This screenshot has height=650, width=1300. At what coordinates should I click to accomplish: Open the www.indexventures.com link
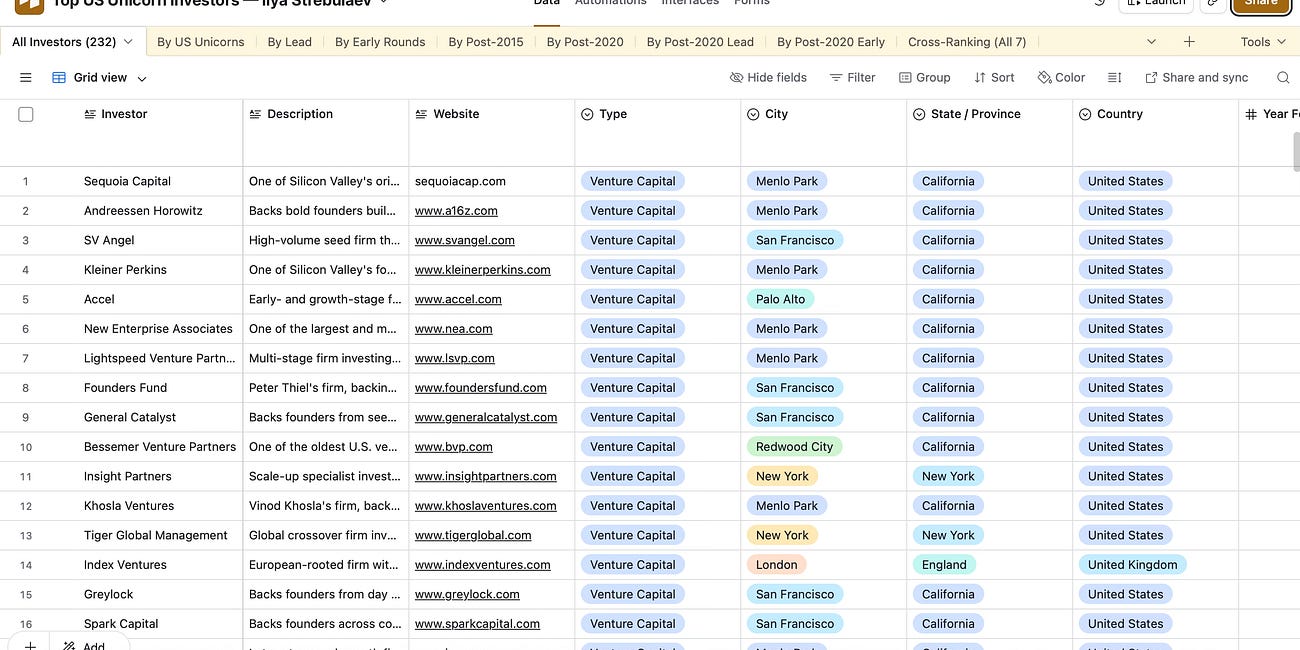(x=483, y=565)
